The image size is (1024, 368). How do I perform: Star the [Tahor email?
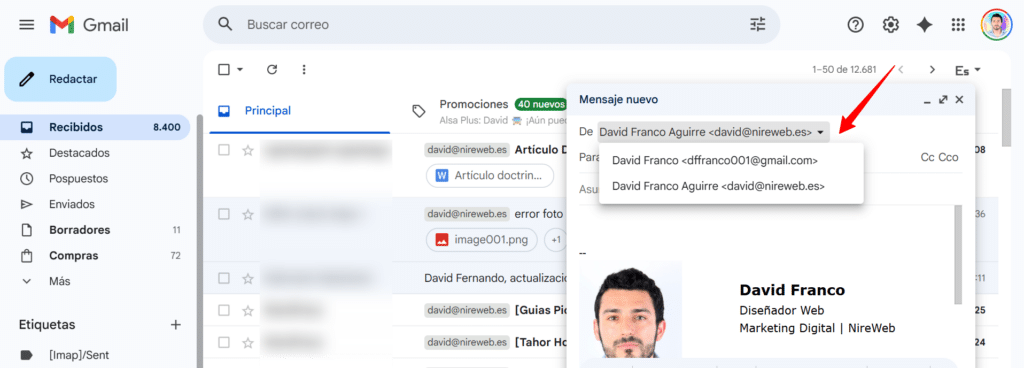pyautogui.click(x=248, y=343)
